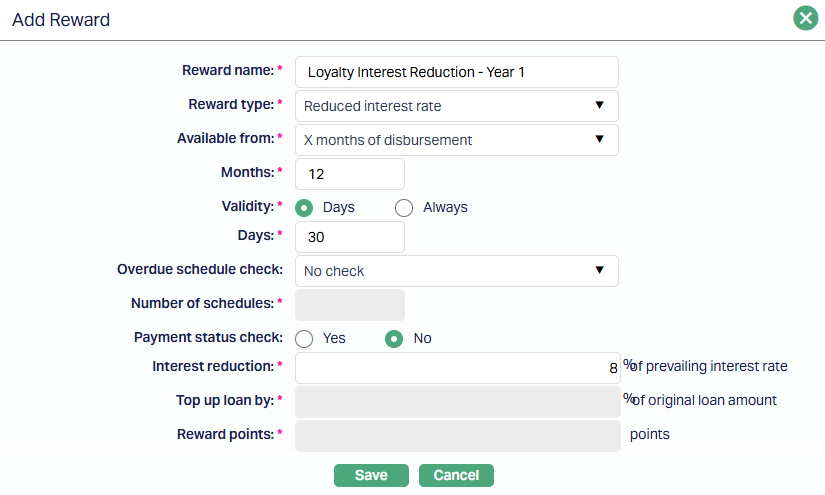Close the Add Reward dialog
The height and width of the screenshot is (495, 825).
(805, 19)
